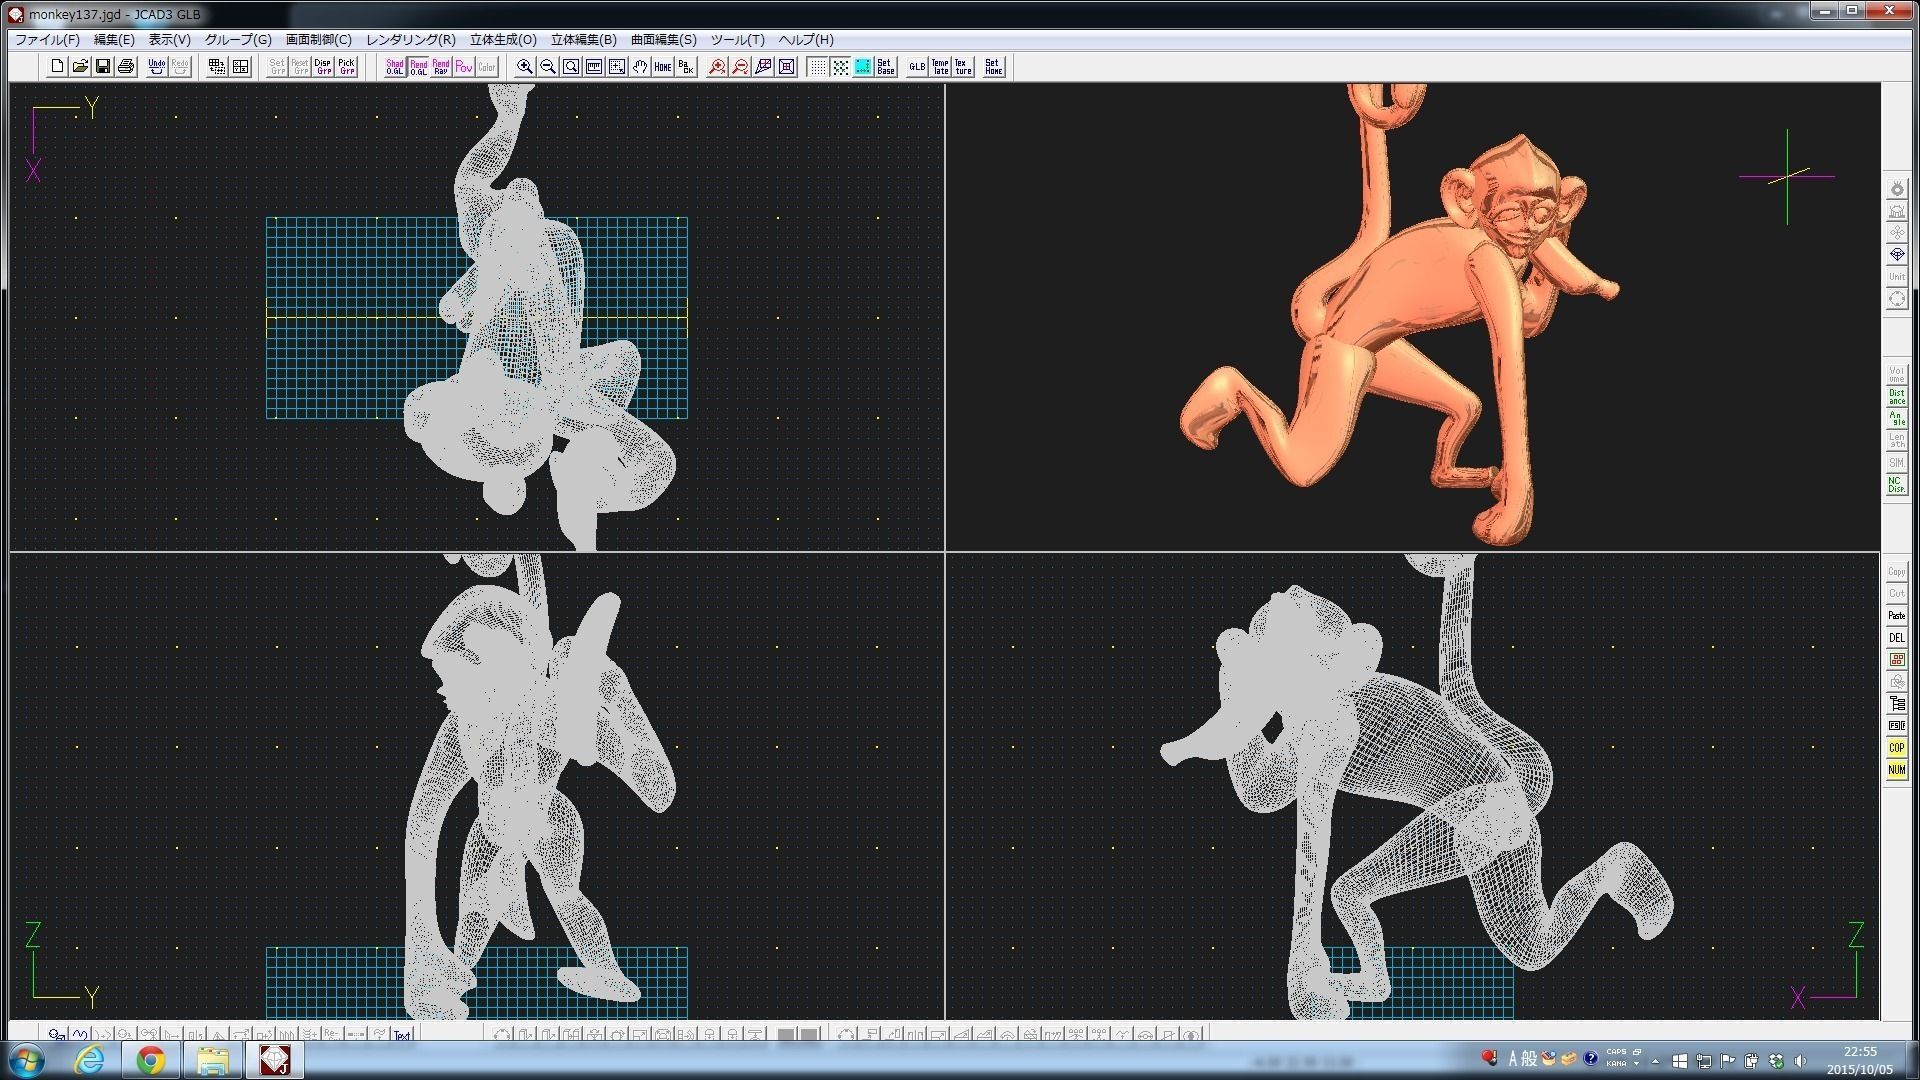Toggle the dotted grid display button

coord(817,67)
